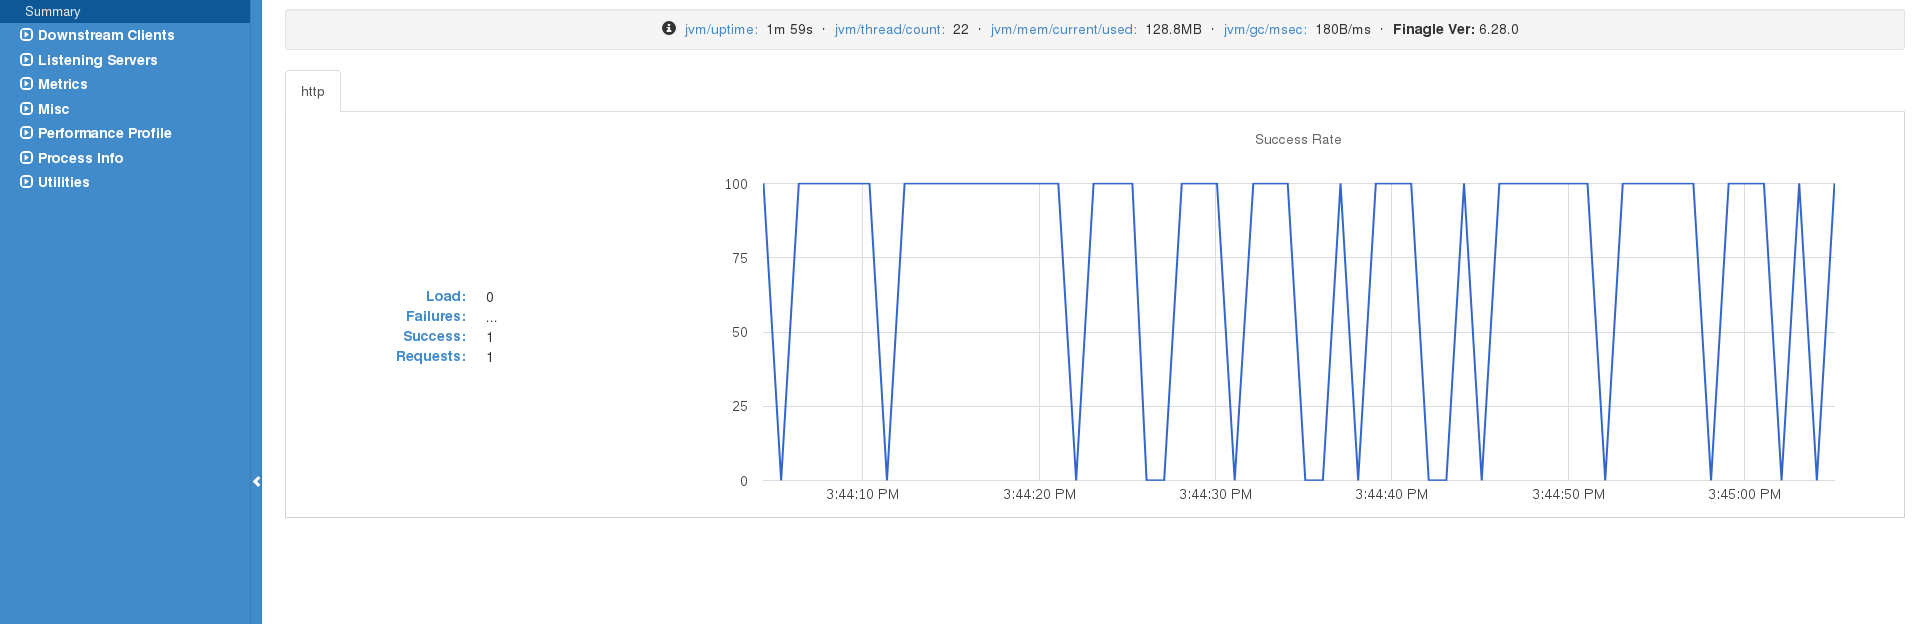Screen dimensions: 1920x624
Task: Click the 3:44:50 PM axis label
Action: coord(1569,494)
